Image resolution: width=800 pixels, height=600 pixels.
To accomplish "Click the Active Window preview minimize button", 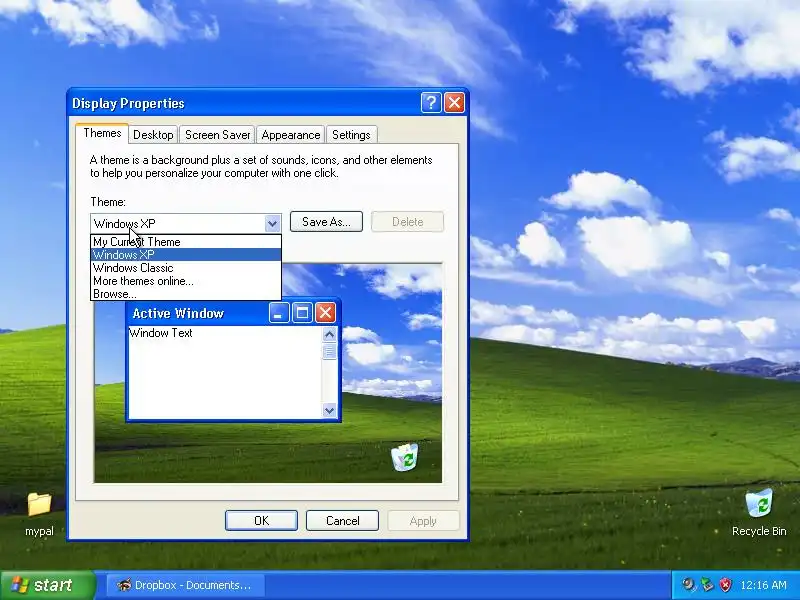I will click(x=279, y=313).
